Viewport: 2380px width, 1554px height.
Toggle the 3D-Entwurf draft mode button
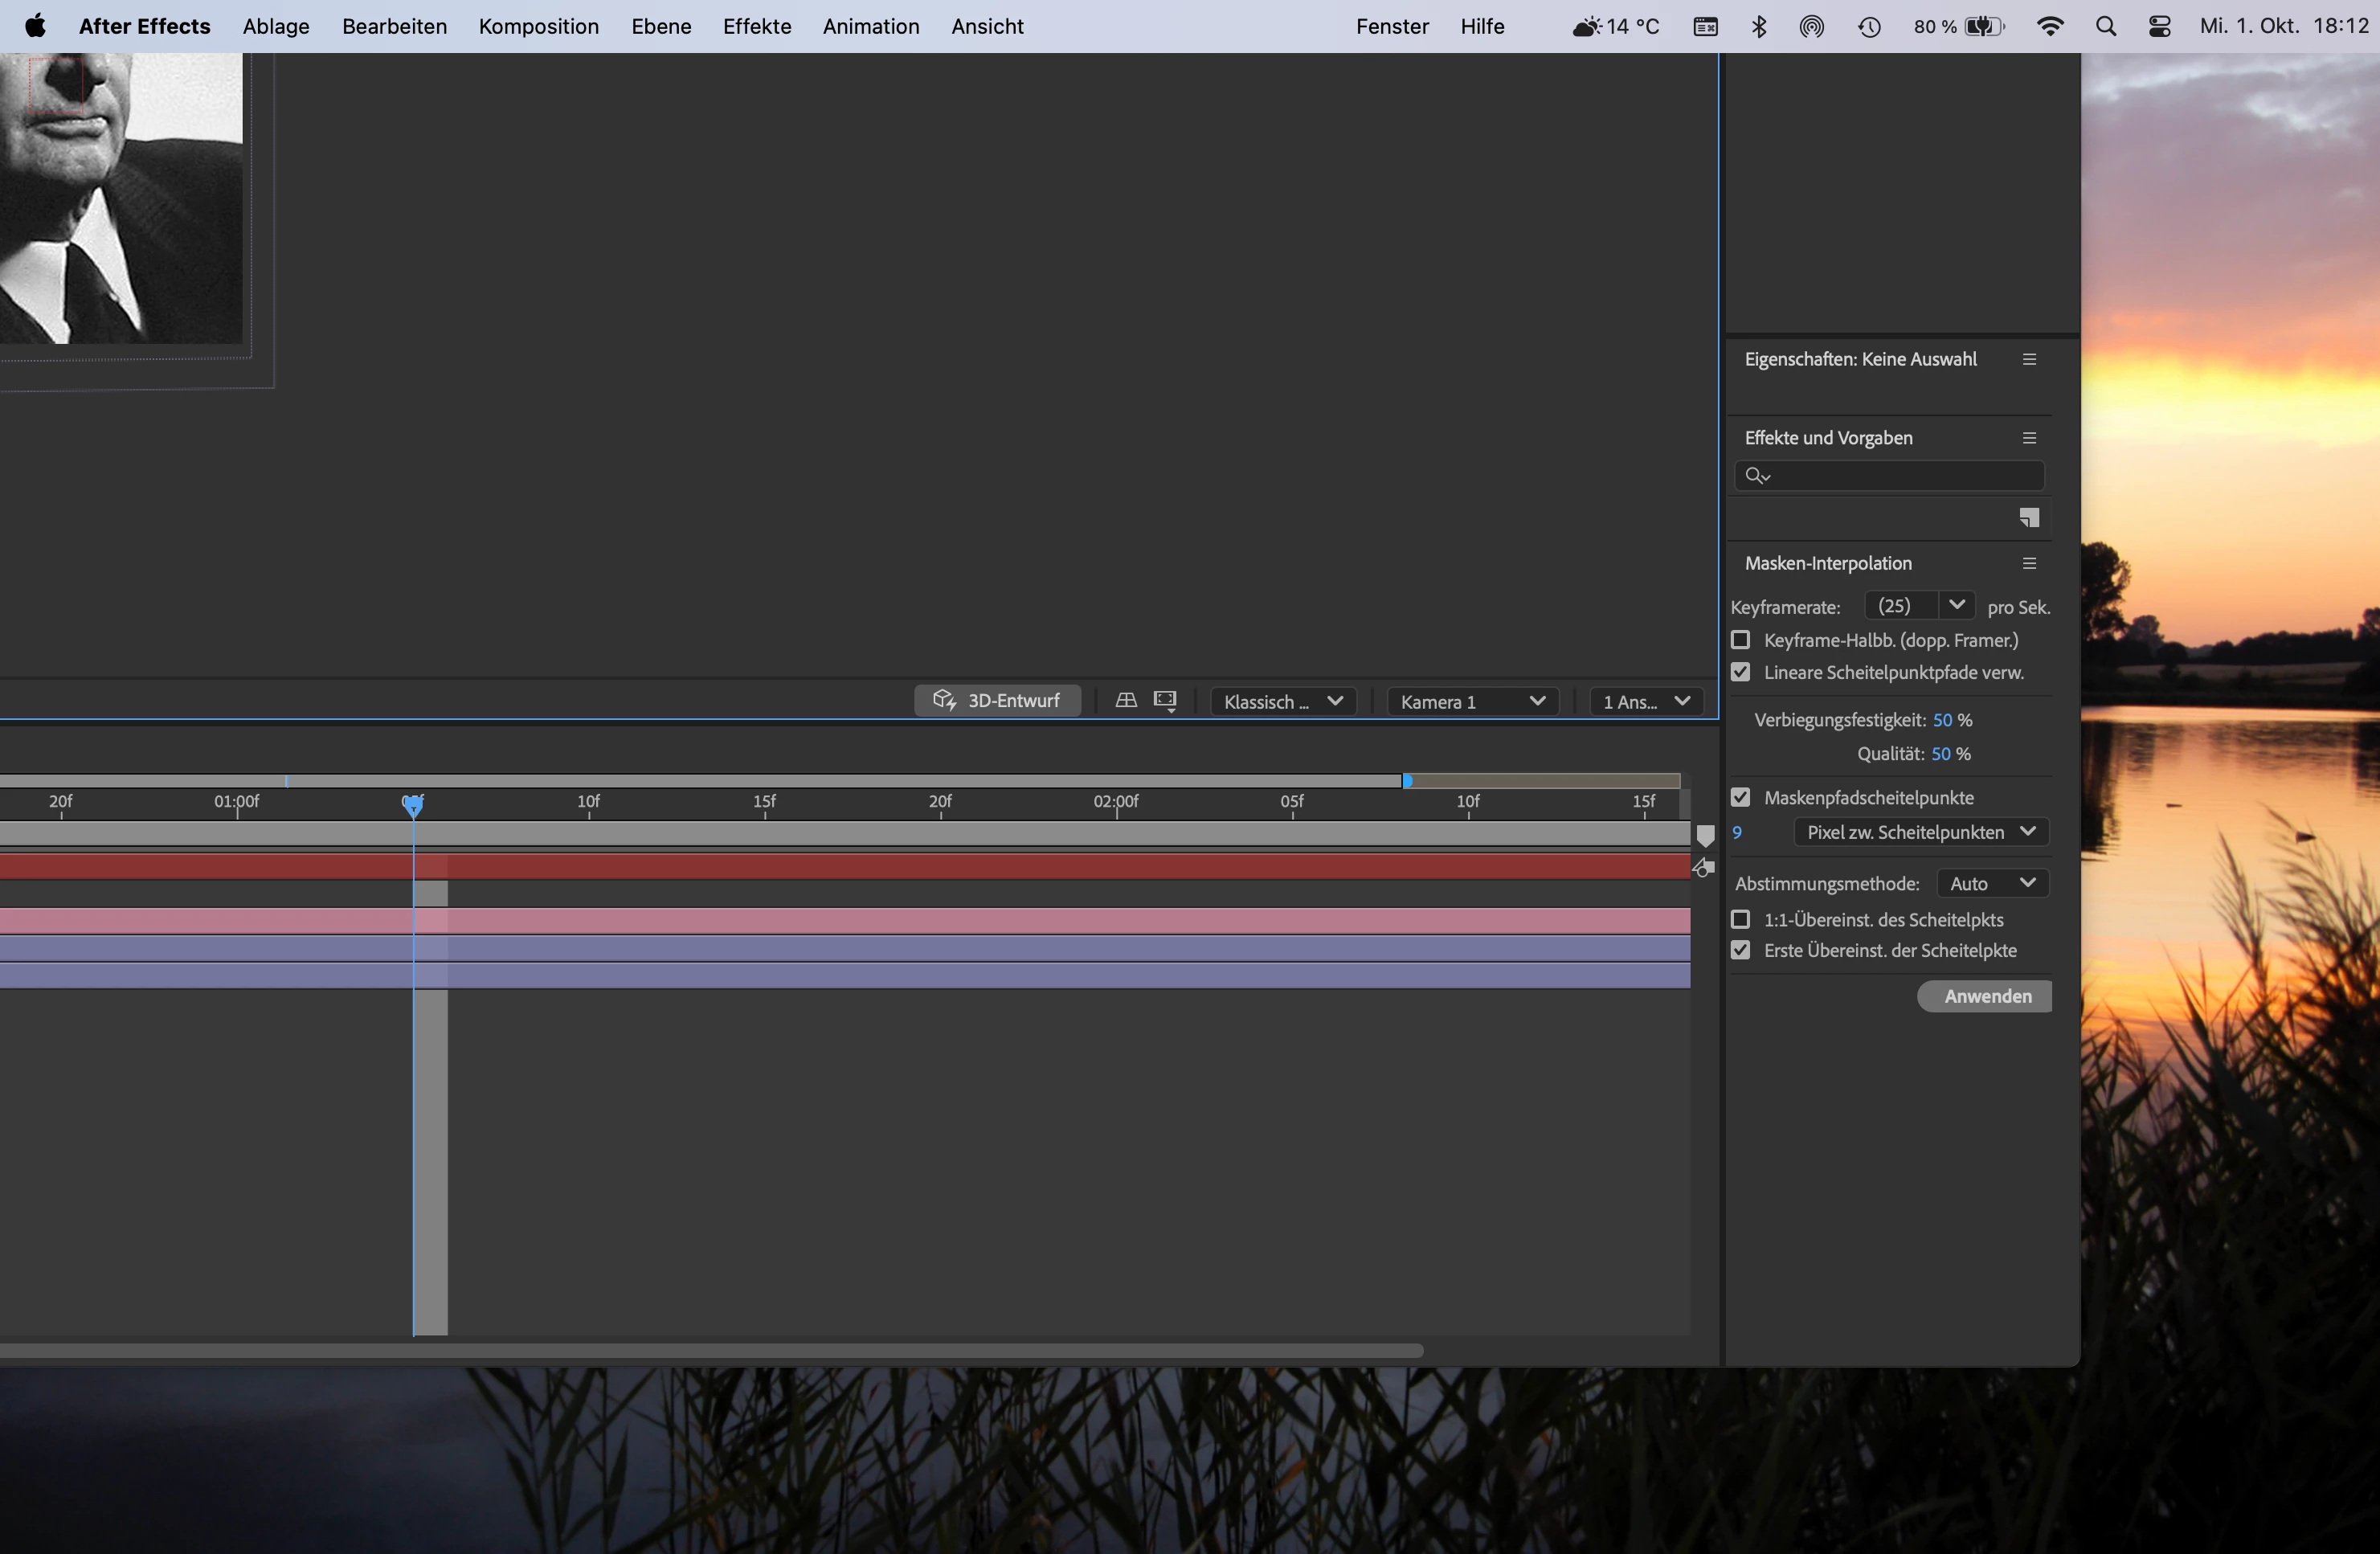pyautogui.click(x=997, y=701)
